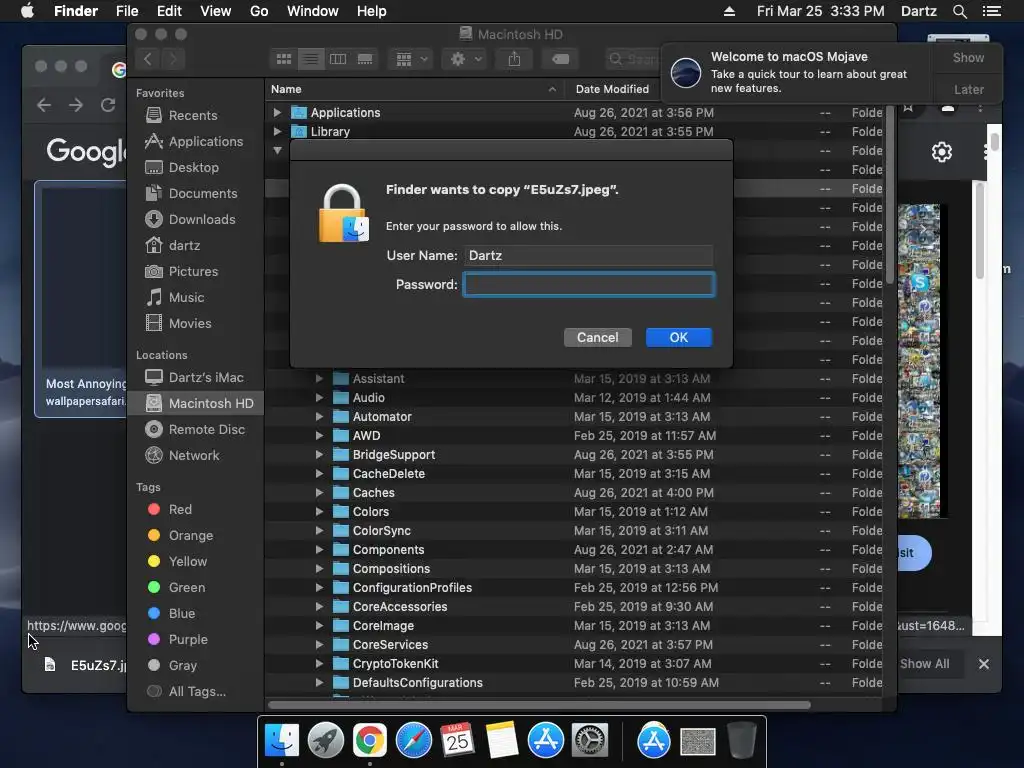Expand the Applications folder row
Viewport: 1024px width, 768px height.
tap(277, 112)
